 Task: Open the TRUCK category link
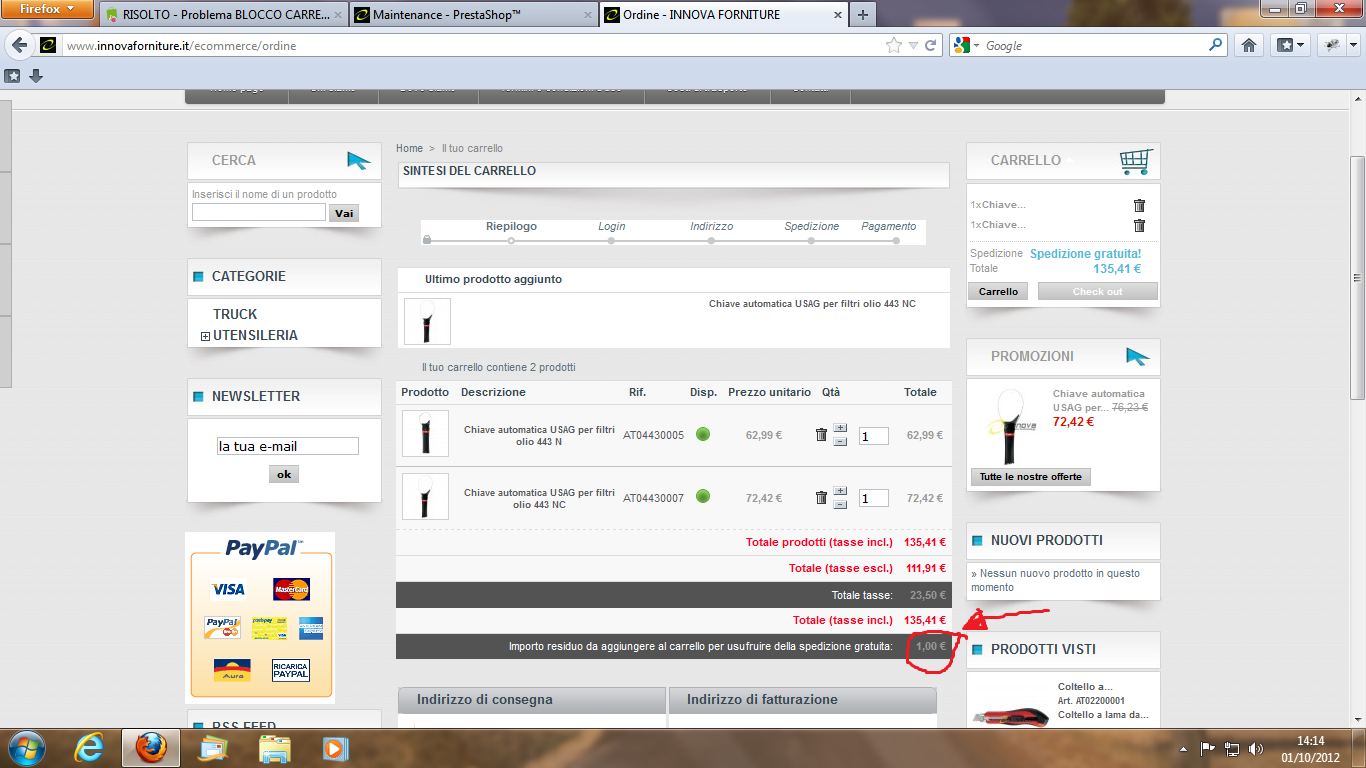click(x=235, y=314)
